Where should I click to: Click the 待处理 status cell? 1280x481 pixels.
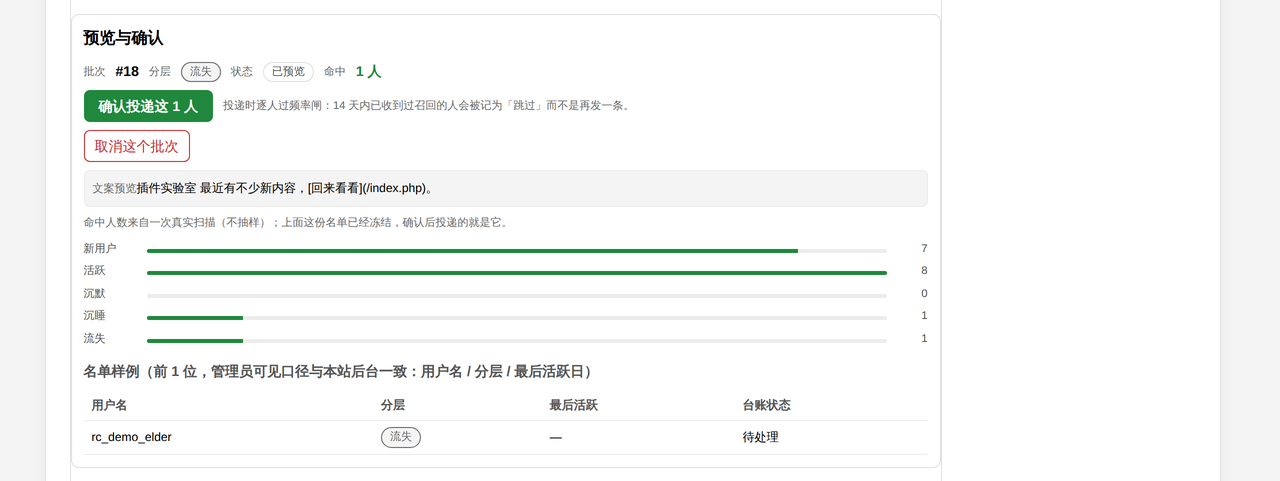point(760,437)
